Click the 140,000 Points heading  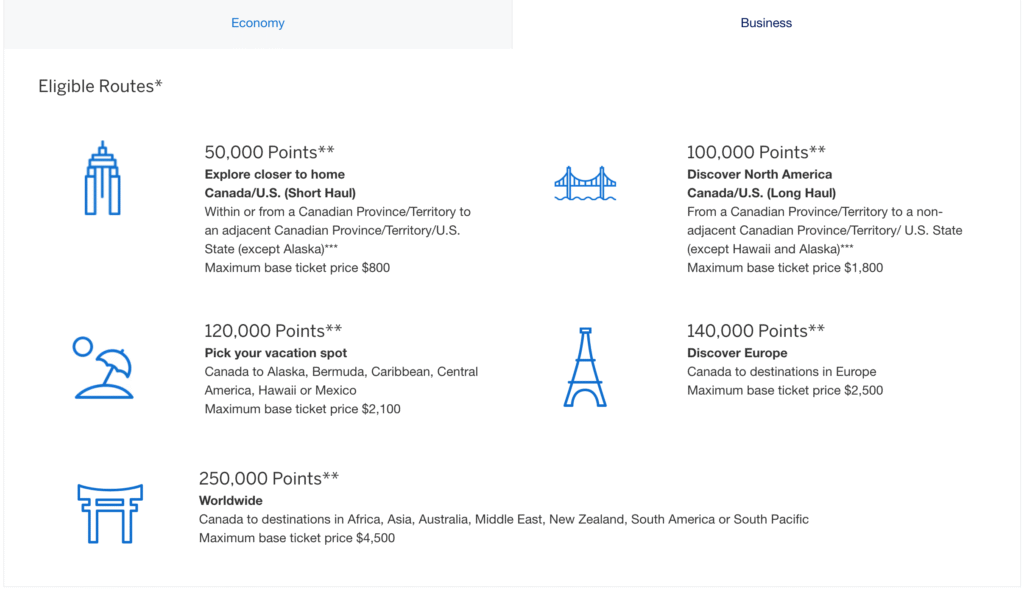pos(756,330)
